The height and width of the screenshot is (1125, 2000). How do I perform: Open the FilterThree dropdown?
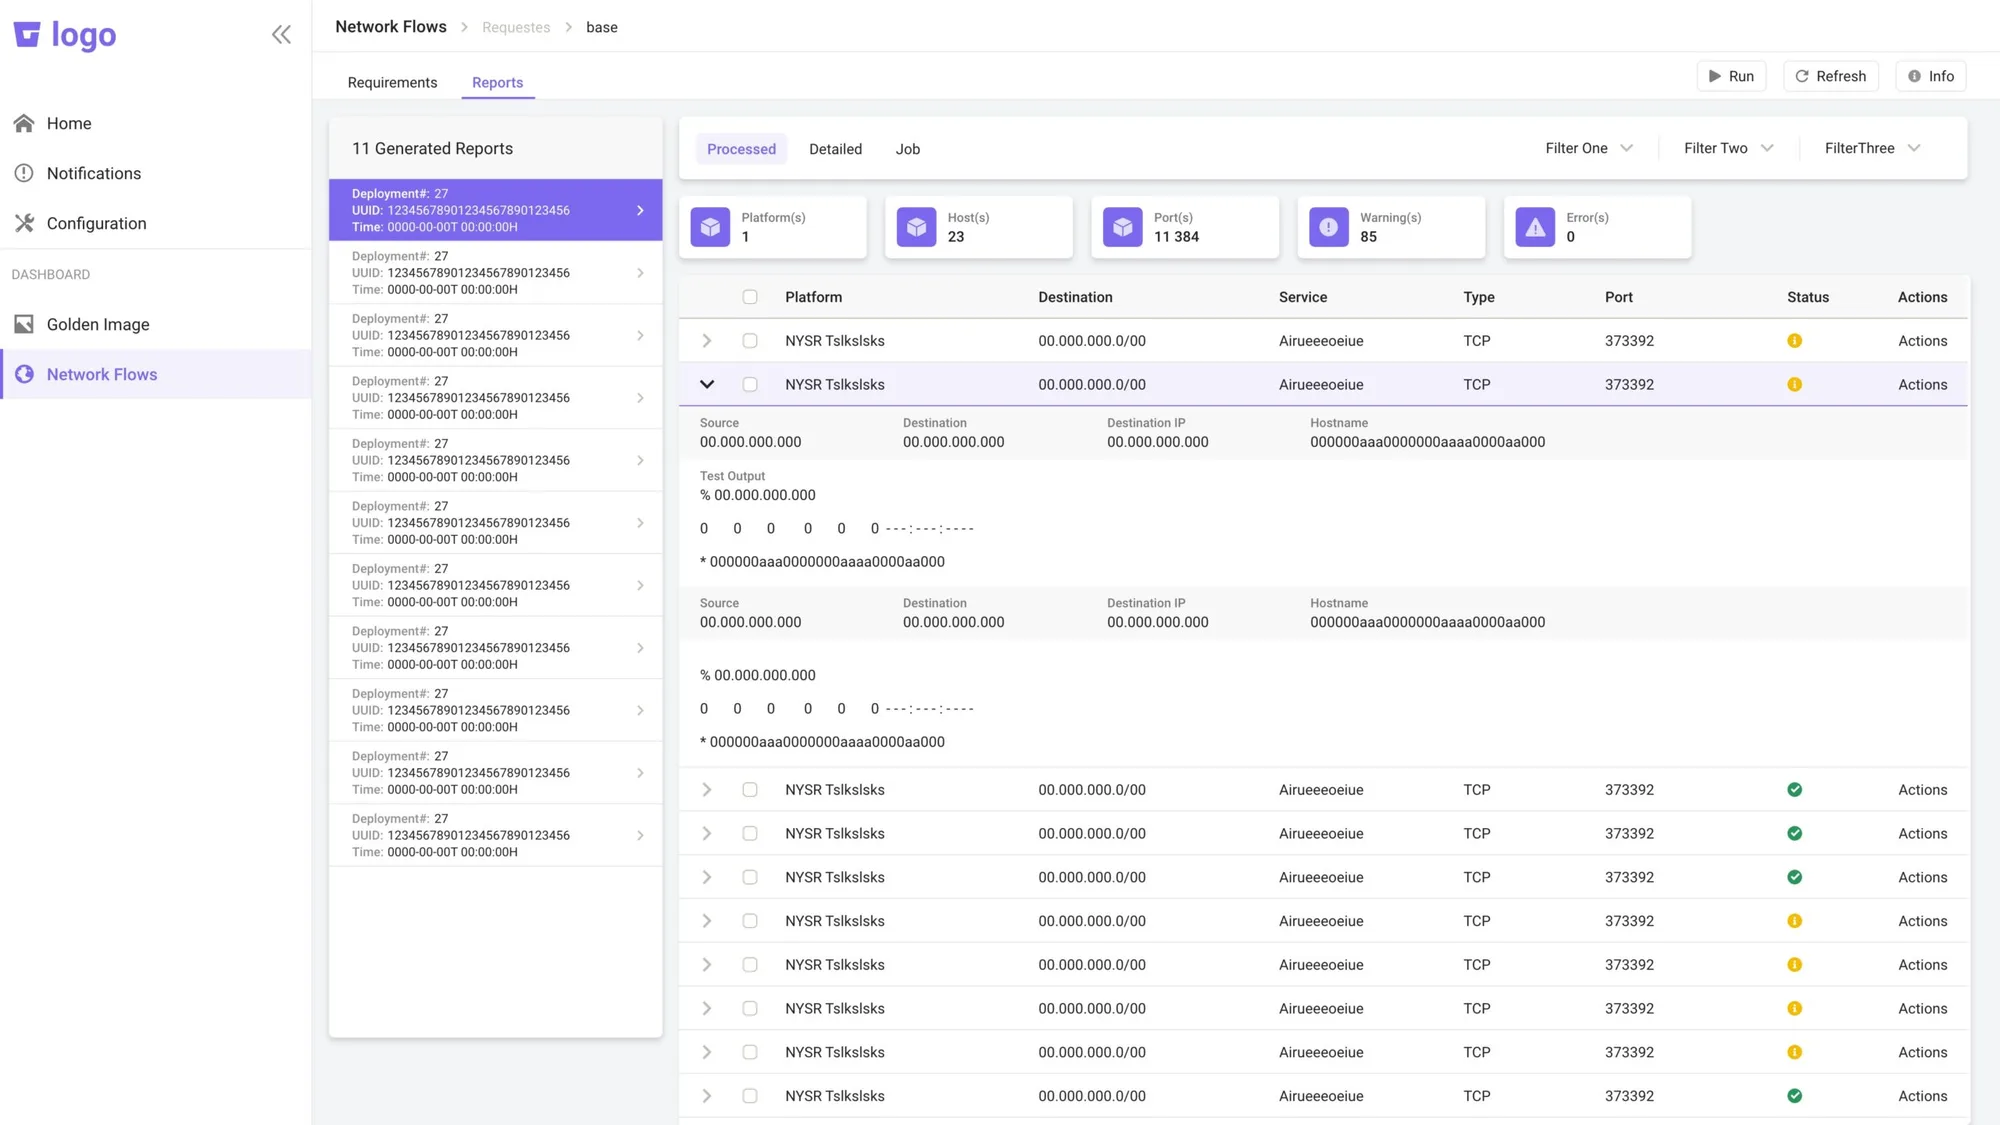pyautogui.click(x=1872, y=148)
